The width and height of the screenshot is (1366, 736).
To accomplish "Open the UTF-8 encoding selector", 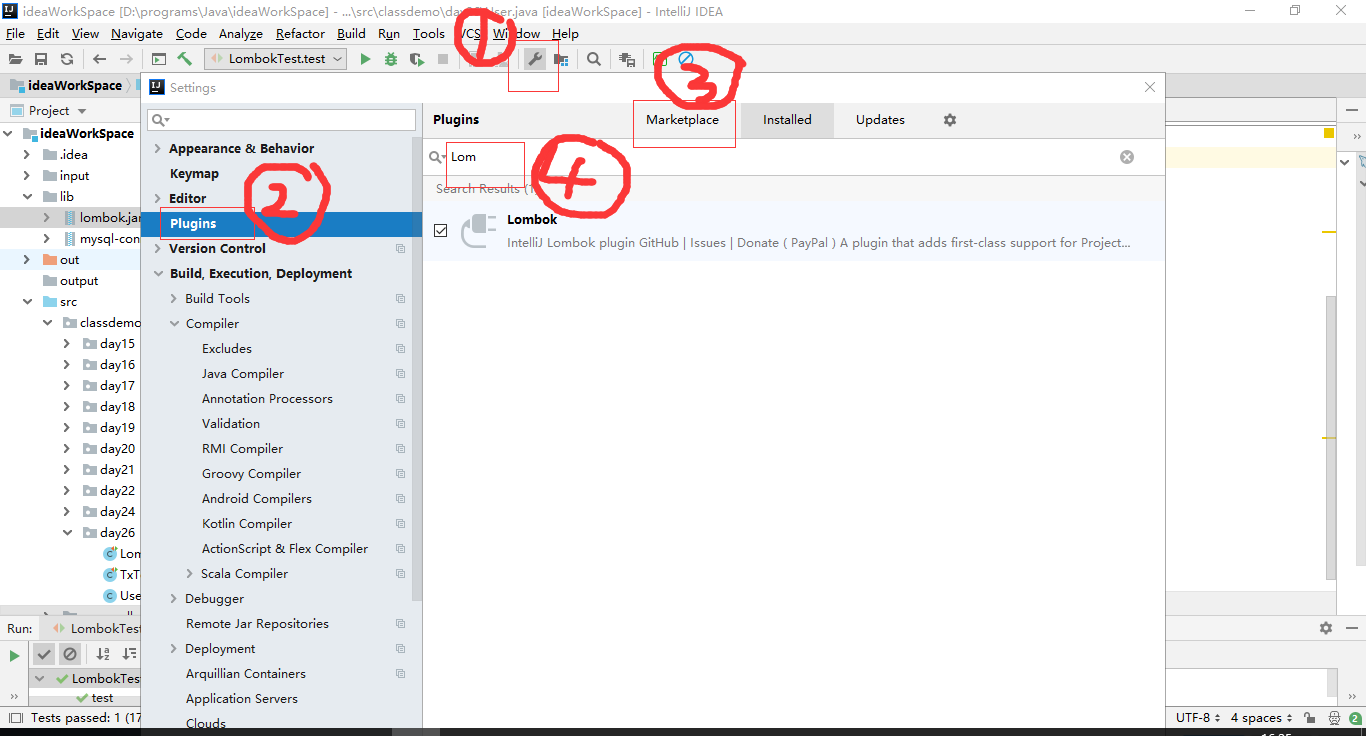I will [x=1197, y=718].
